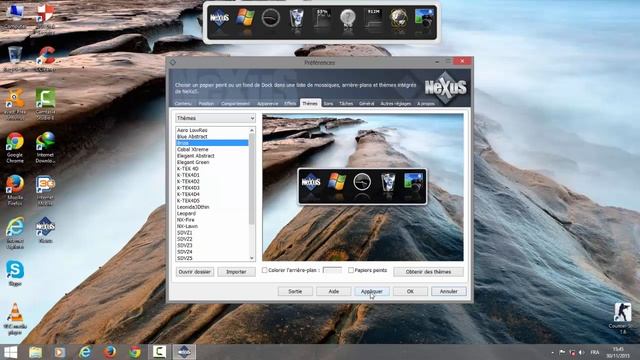Click the Windows flag icon in the dock
This screenshot has height=360, width=640.
coord(245,18)
